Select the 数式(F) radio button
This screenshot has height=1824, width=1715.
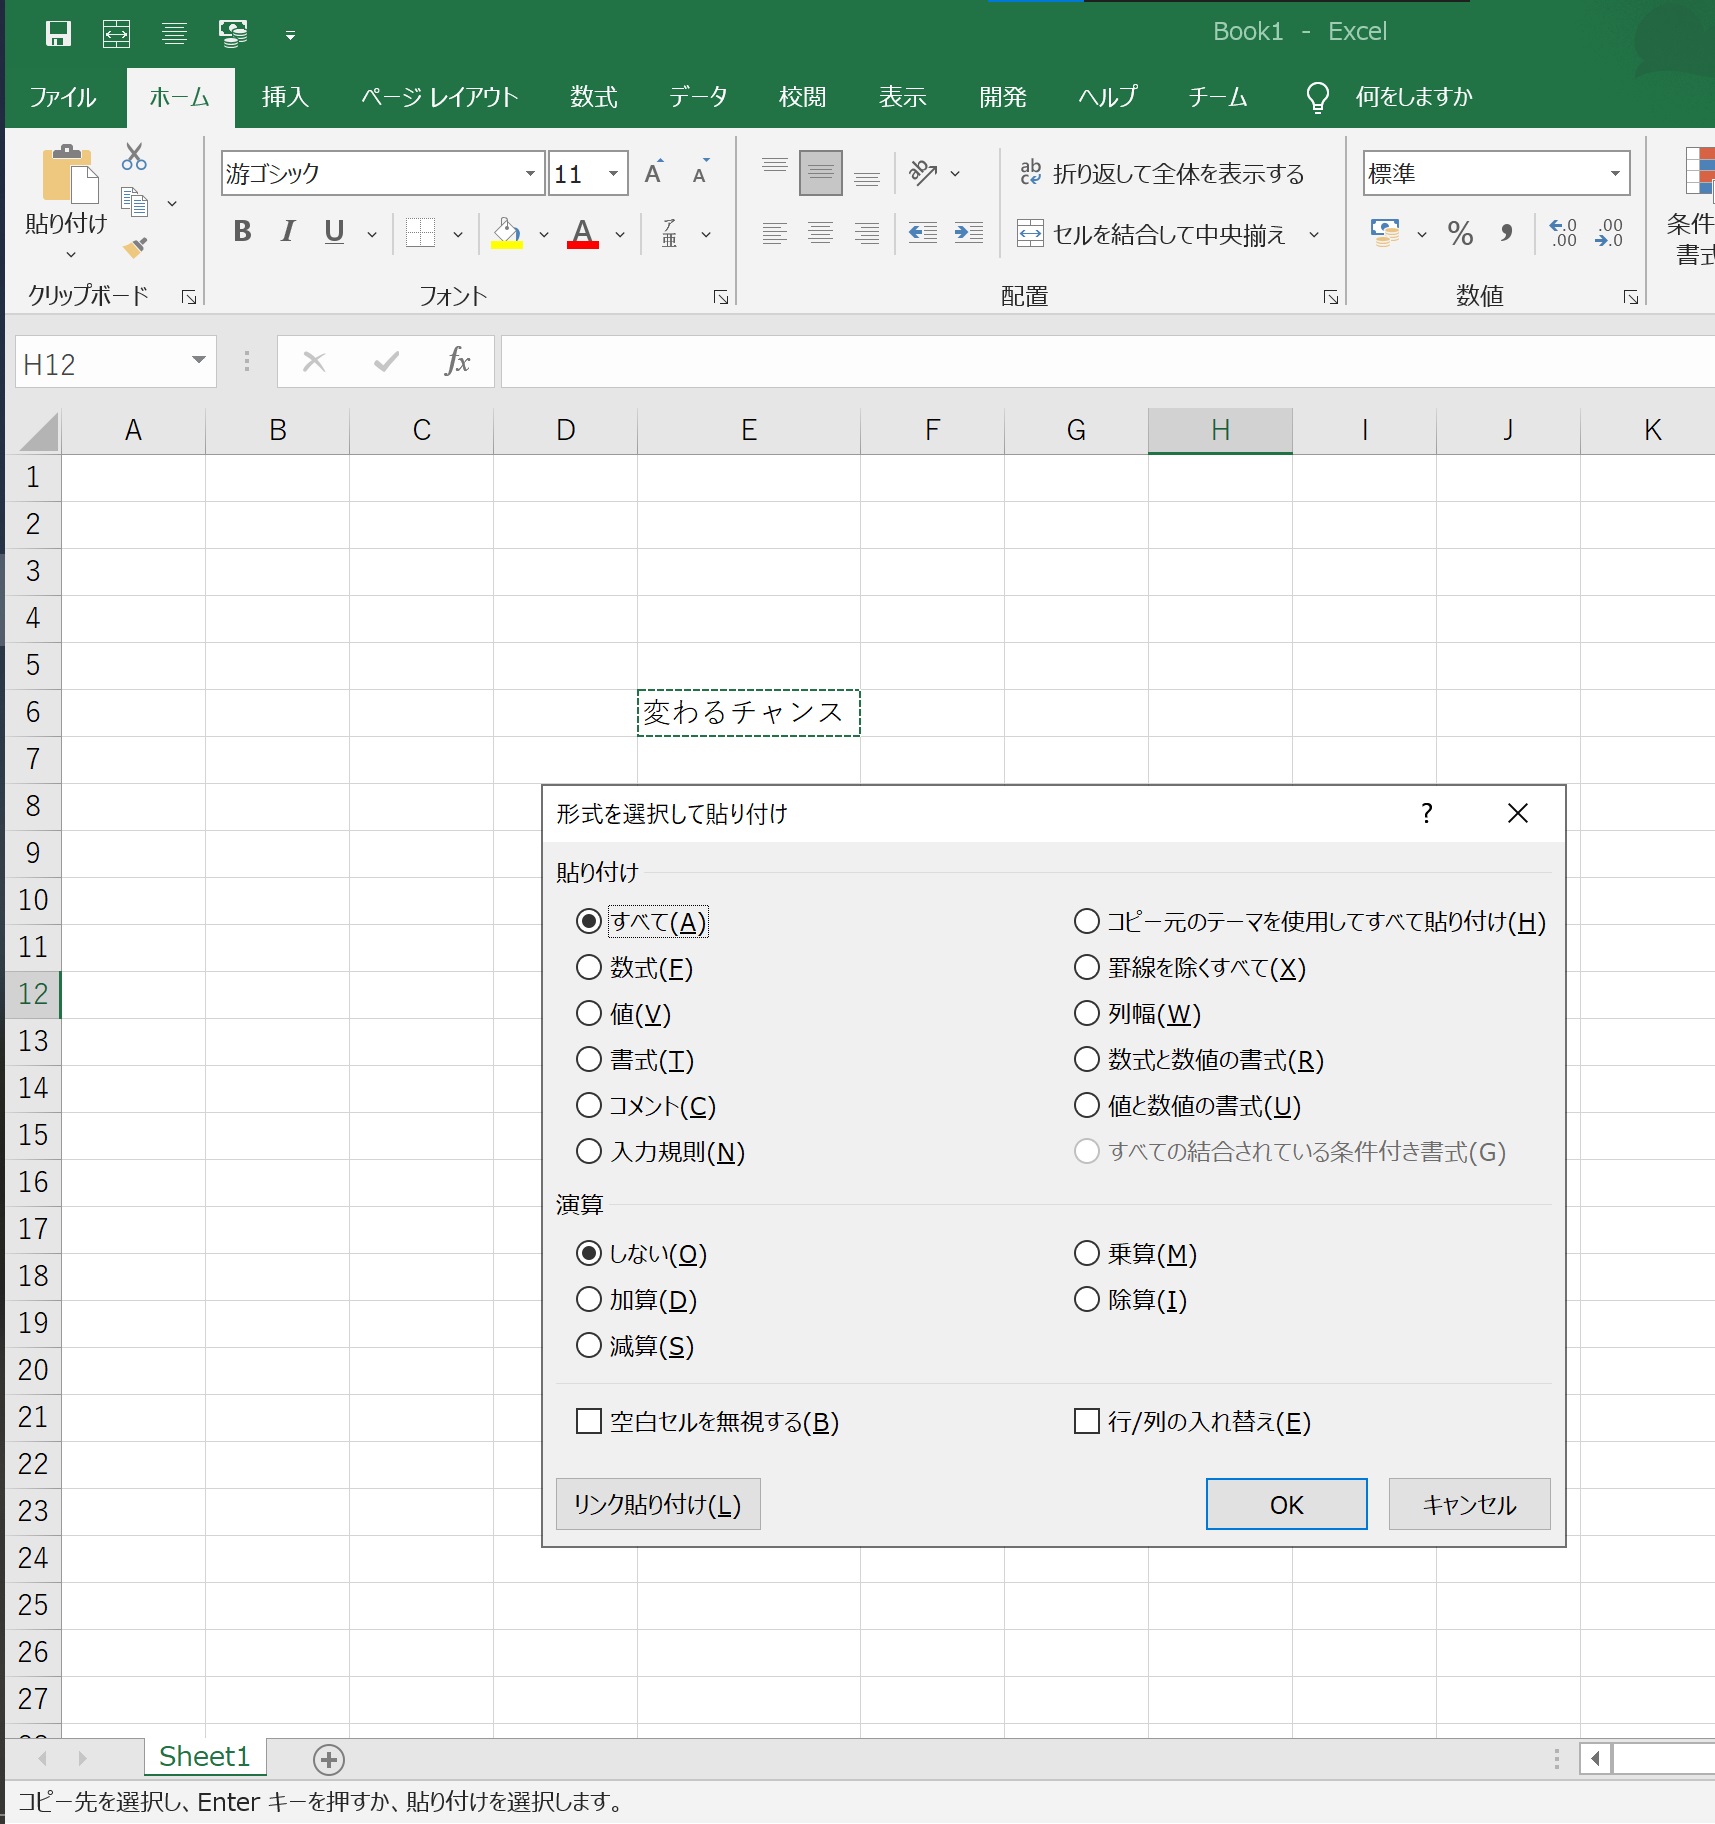pos(589,967)
